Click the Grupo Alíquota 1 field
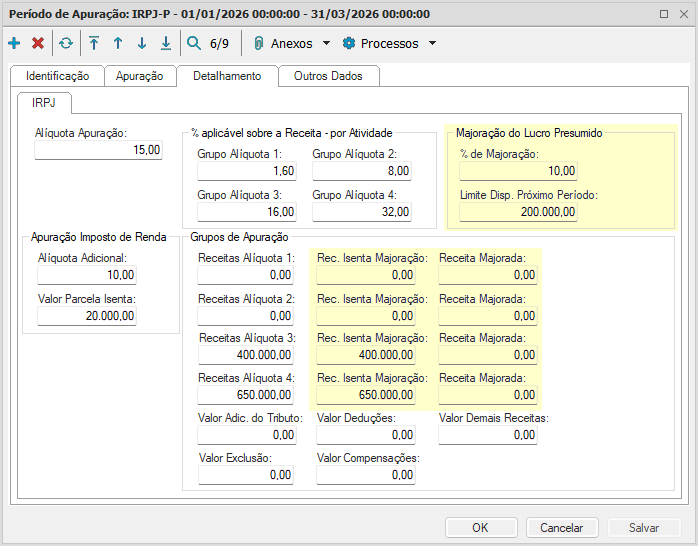 tap(247, 171)
